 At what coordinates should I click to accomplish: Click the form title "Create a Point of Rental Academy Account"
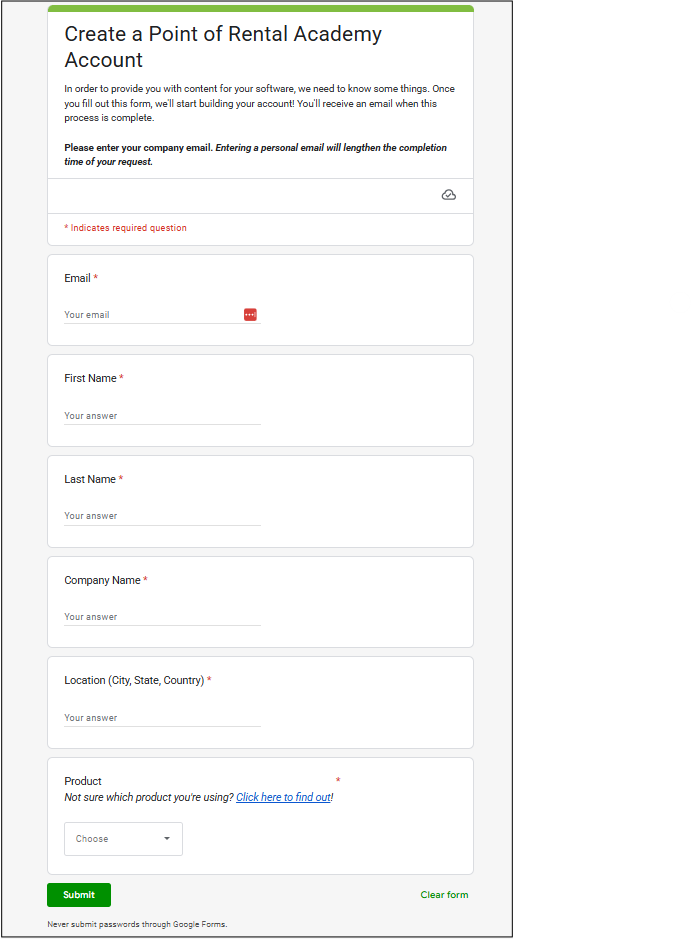click(223, 47)
